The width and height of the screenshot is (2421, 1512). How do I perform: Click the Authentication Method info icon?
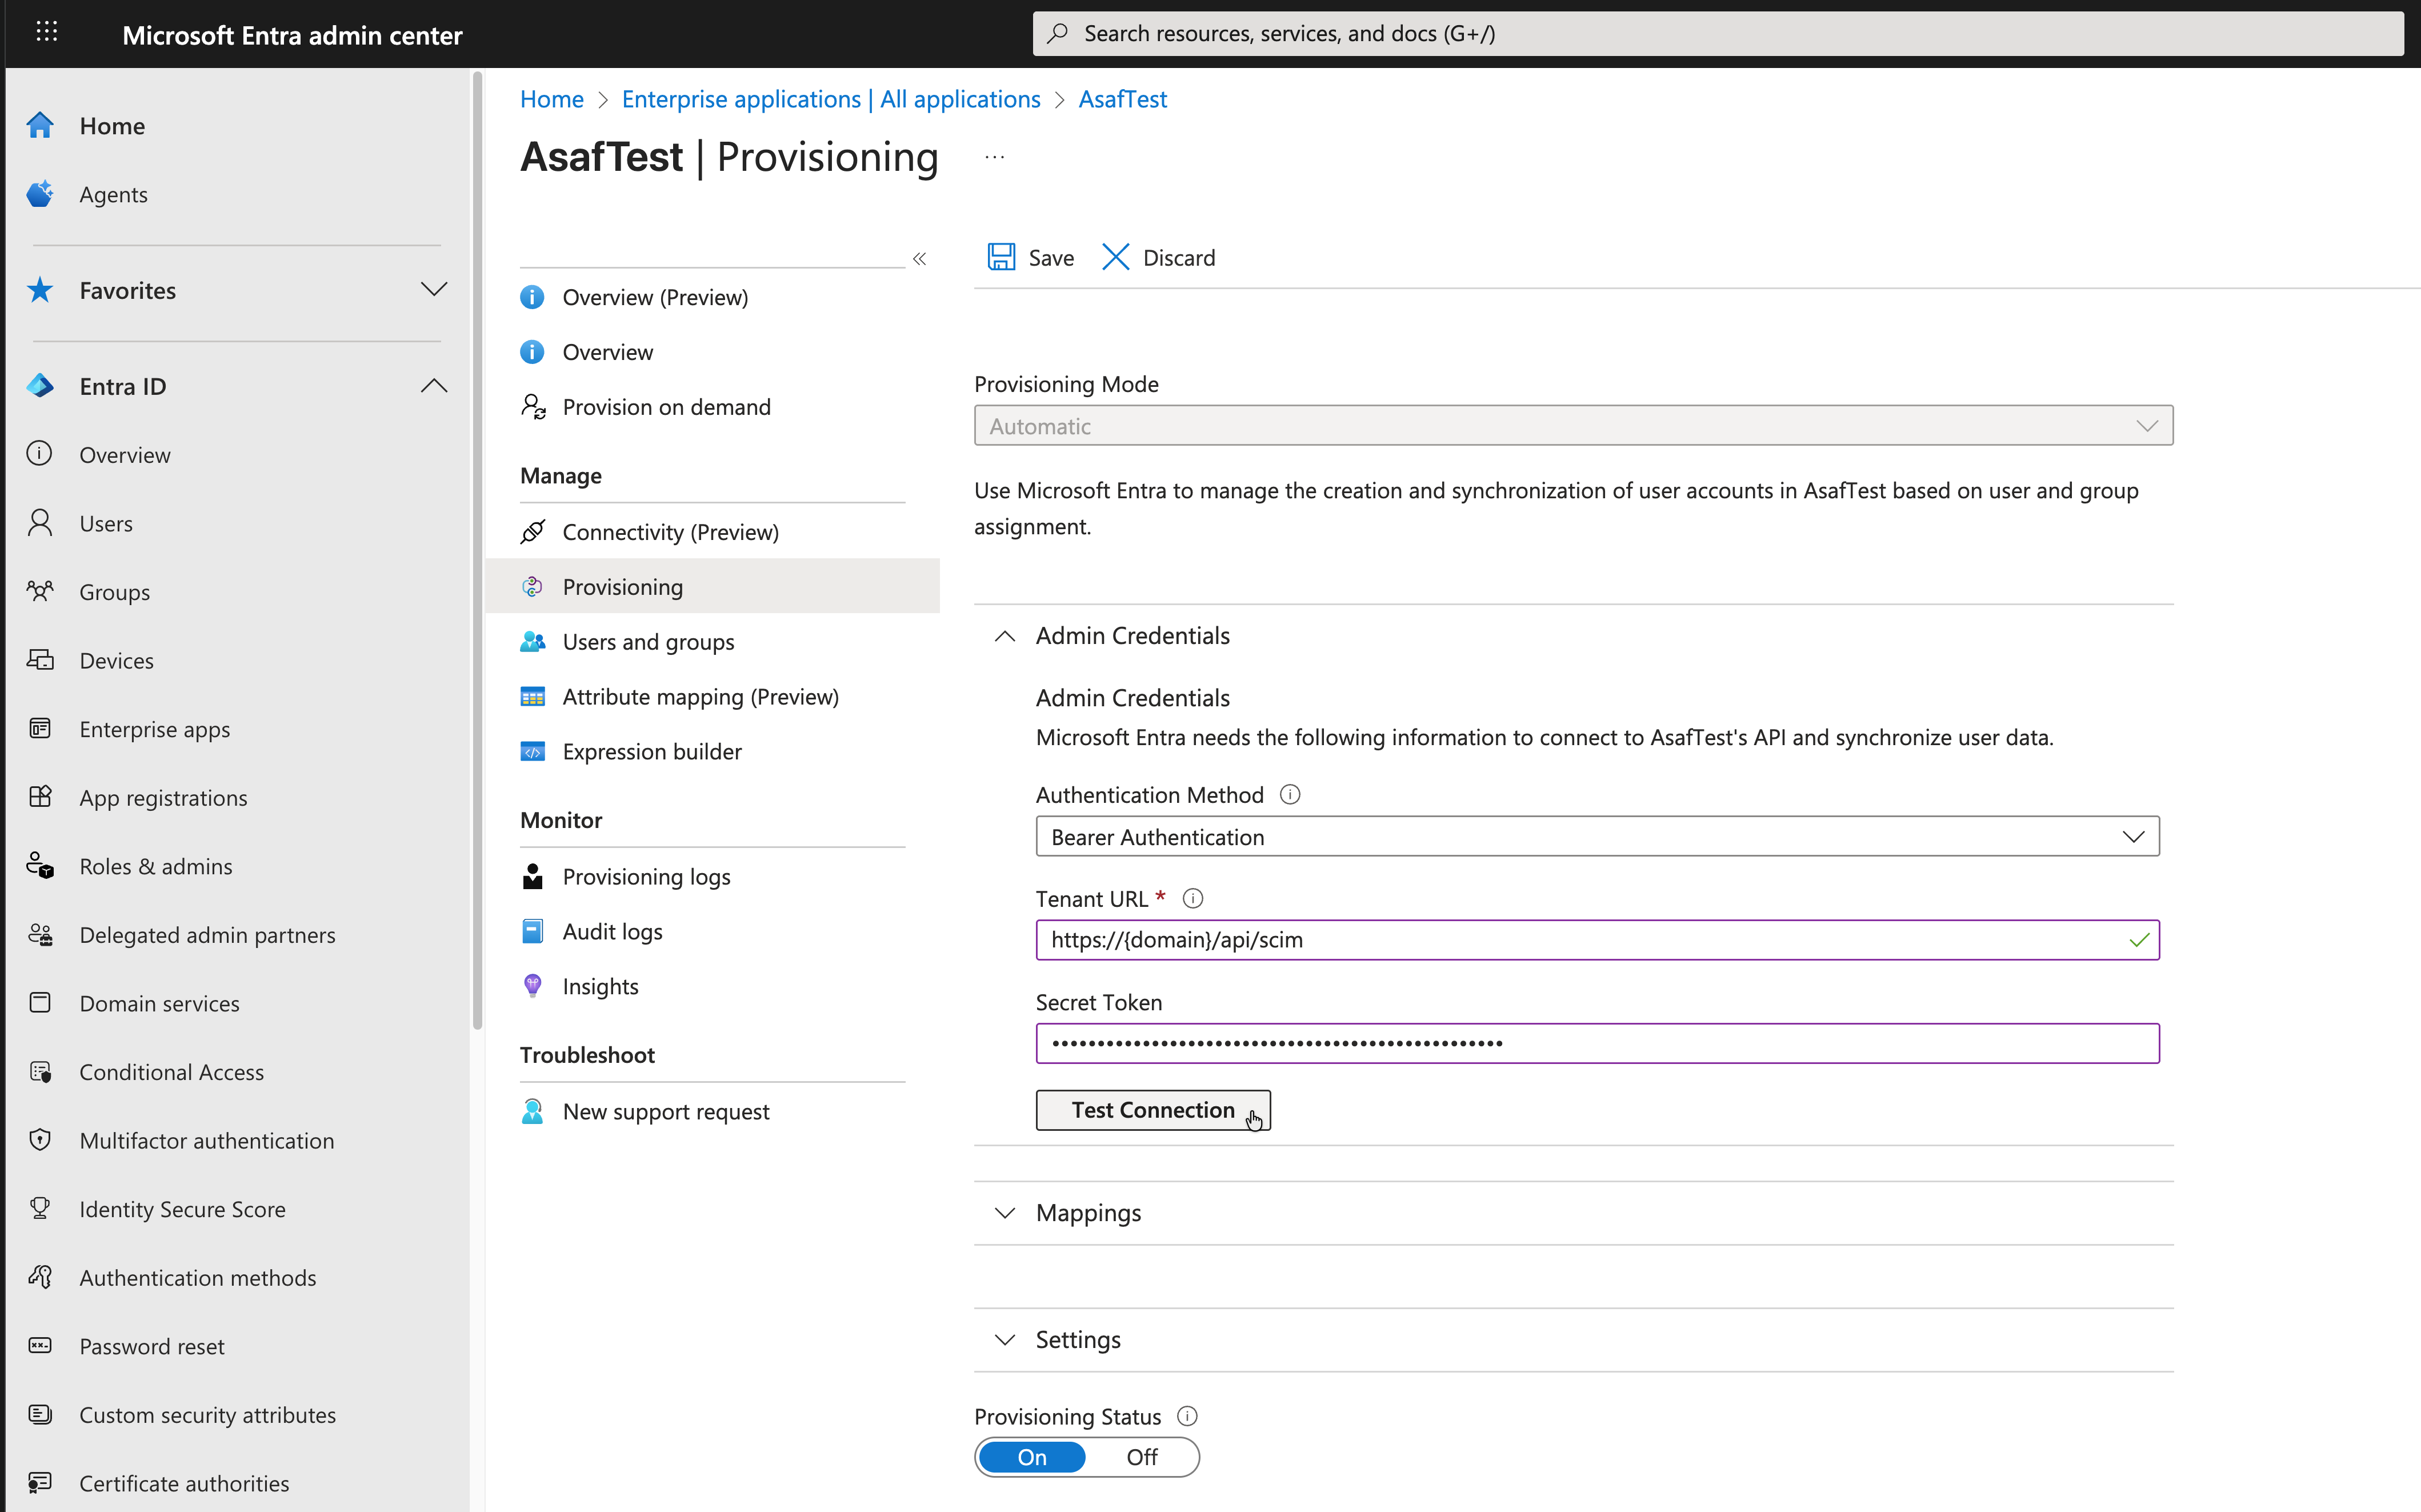tap(1290, 794)
